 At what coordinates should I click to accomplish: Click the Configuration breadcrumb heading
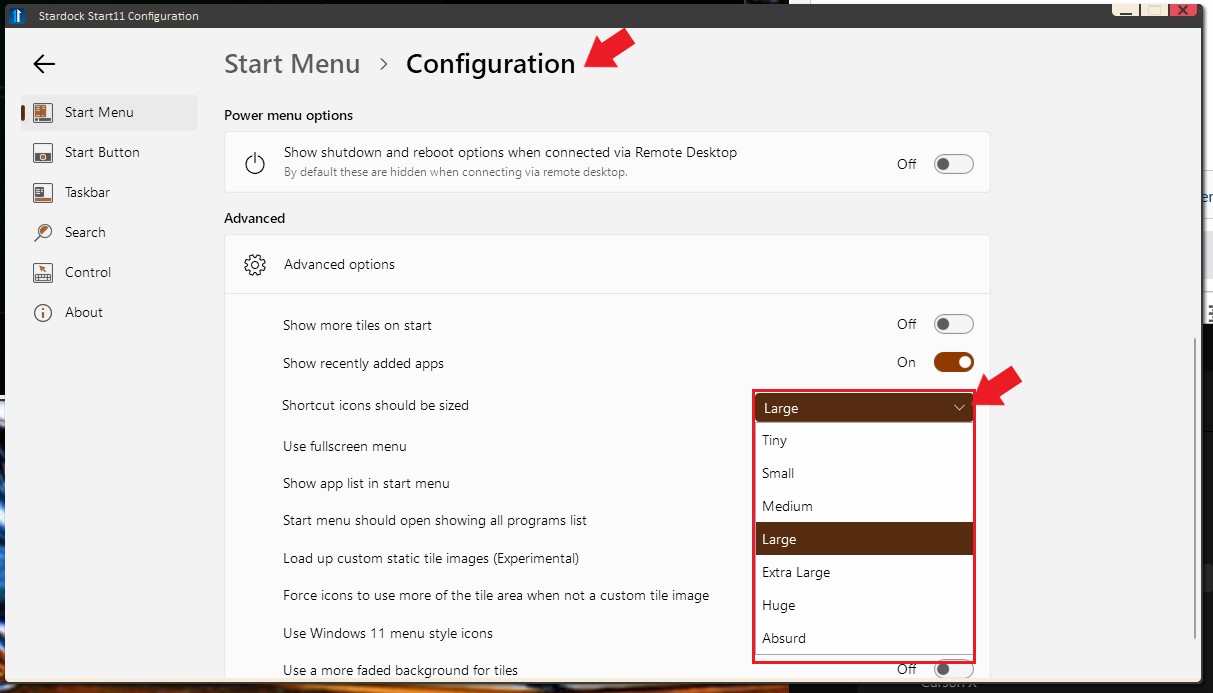[490, 64]
